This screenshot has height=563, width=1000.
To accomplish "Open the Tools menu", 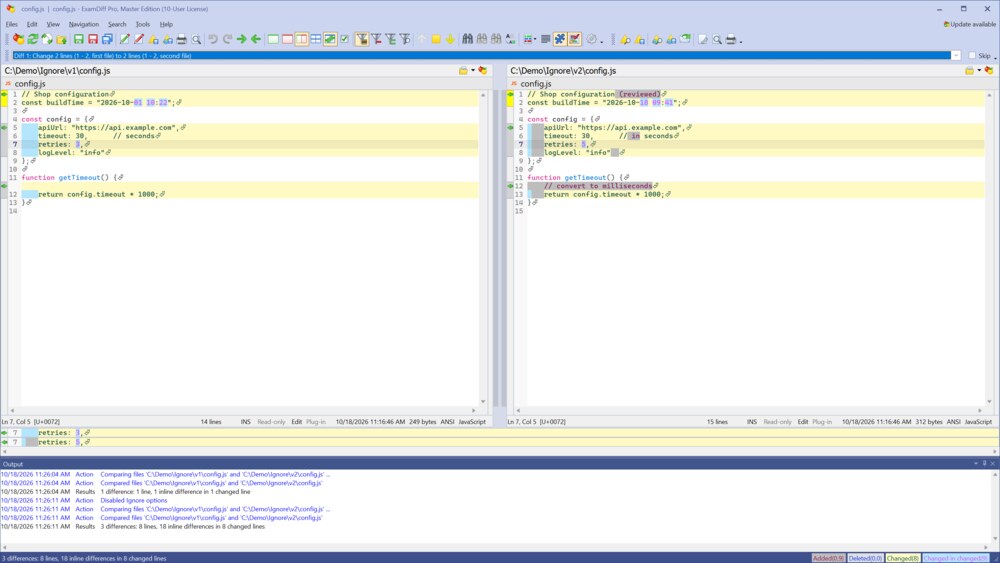I will (142, 24).
